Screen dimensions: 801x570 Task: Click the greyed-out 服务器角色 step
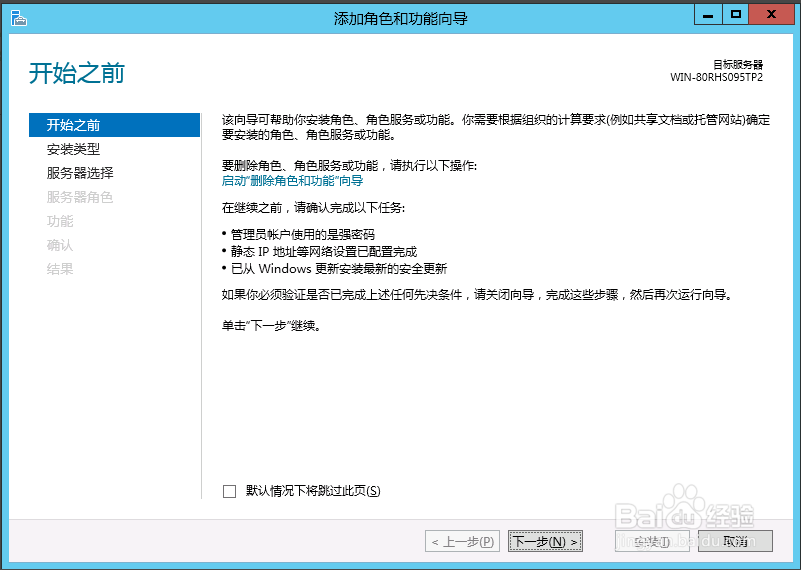click(80, 197)
